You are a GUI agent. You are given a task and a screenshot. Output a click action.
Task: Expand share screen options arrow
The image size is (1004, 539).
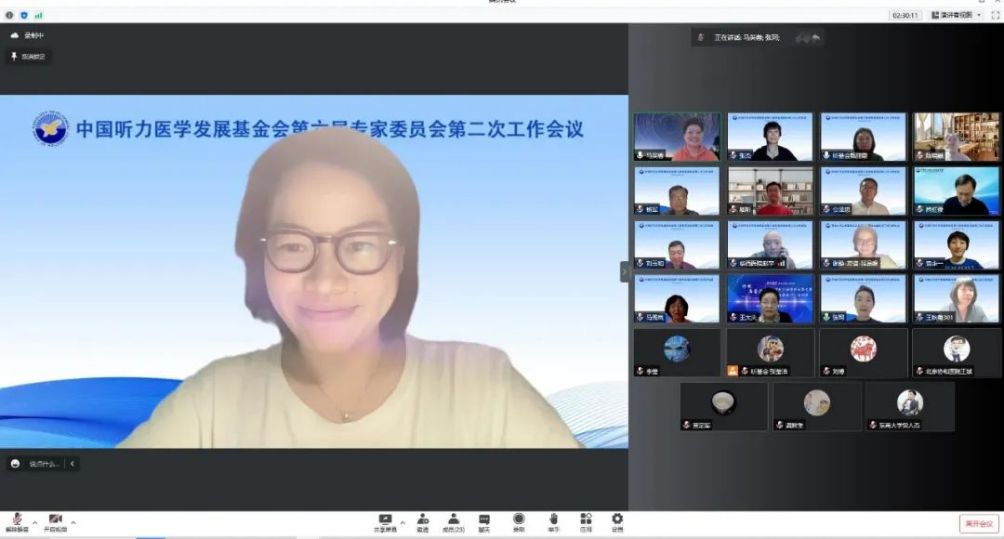(403, 521)
